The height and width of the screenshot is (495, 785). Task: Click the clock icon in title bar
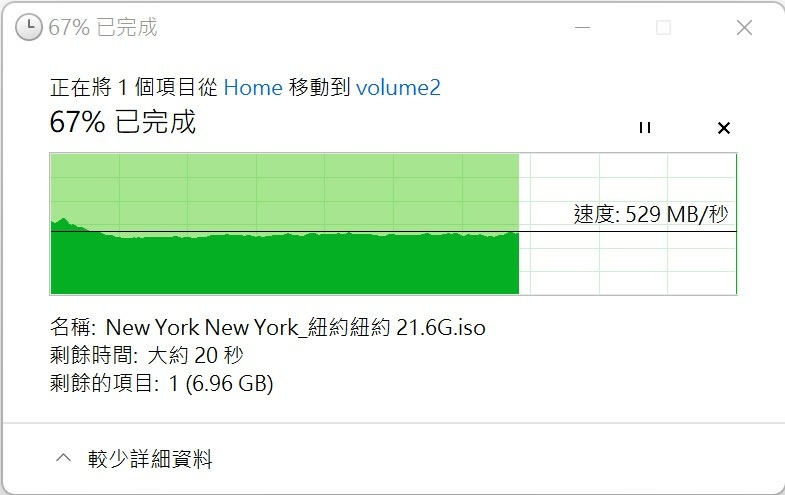coord(29,27)
